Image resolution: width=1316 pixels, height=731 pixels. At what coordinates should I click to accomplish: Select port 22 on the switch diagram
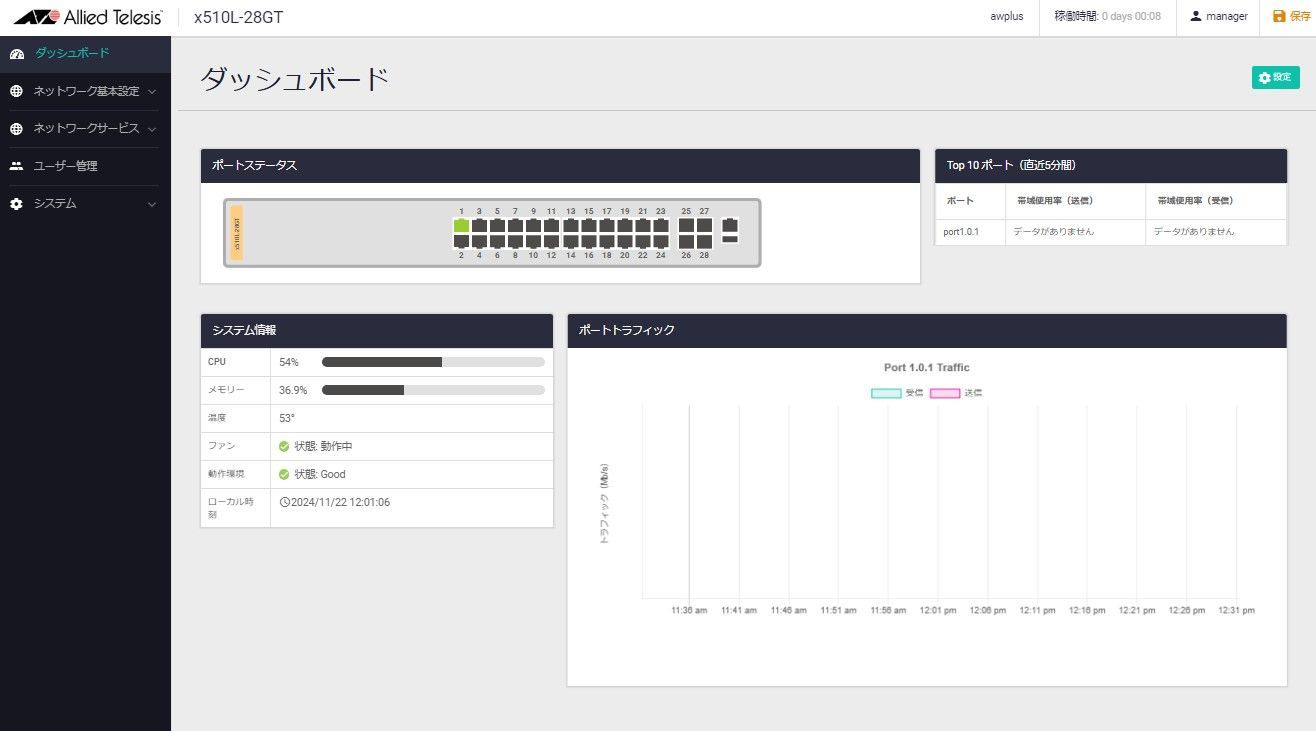click(643, 241)
